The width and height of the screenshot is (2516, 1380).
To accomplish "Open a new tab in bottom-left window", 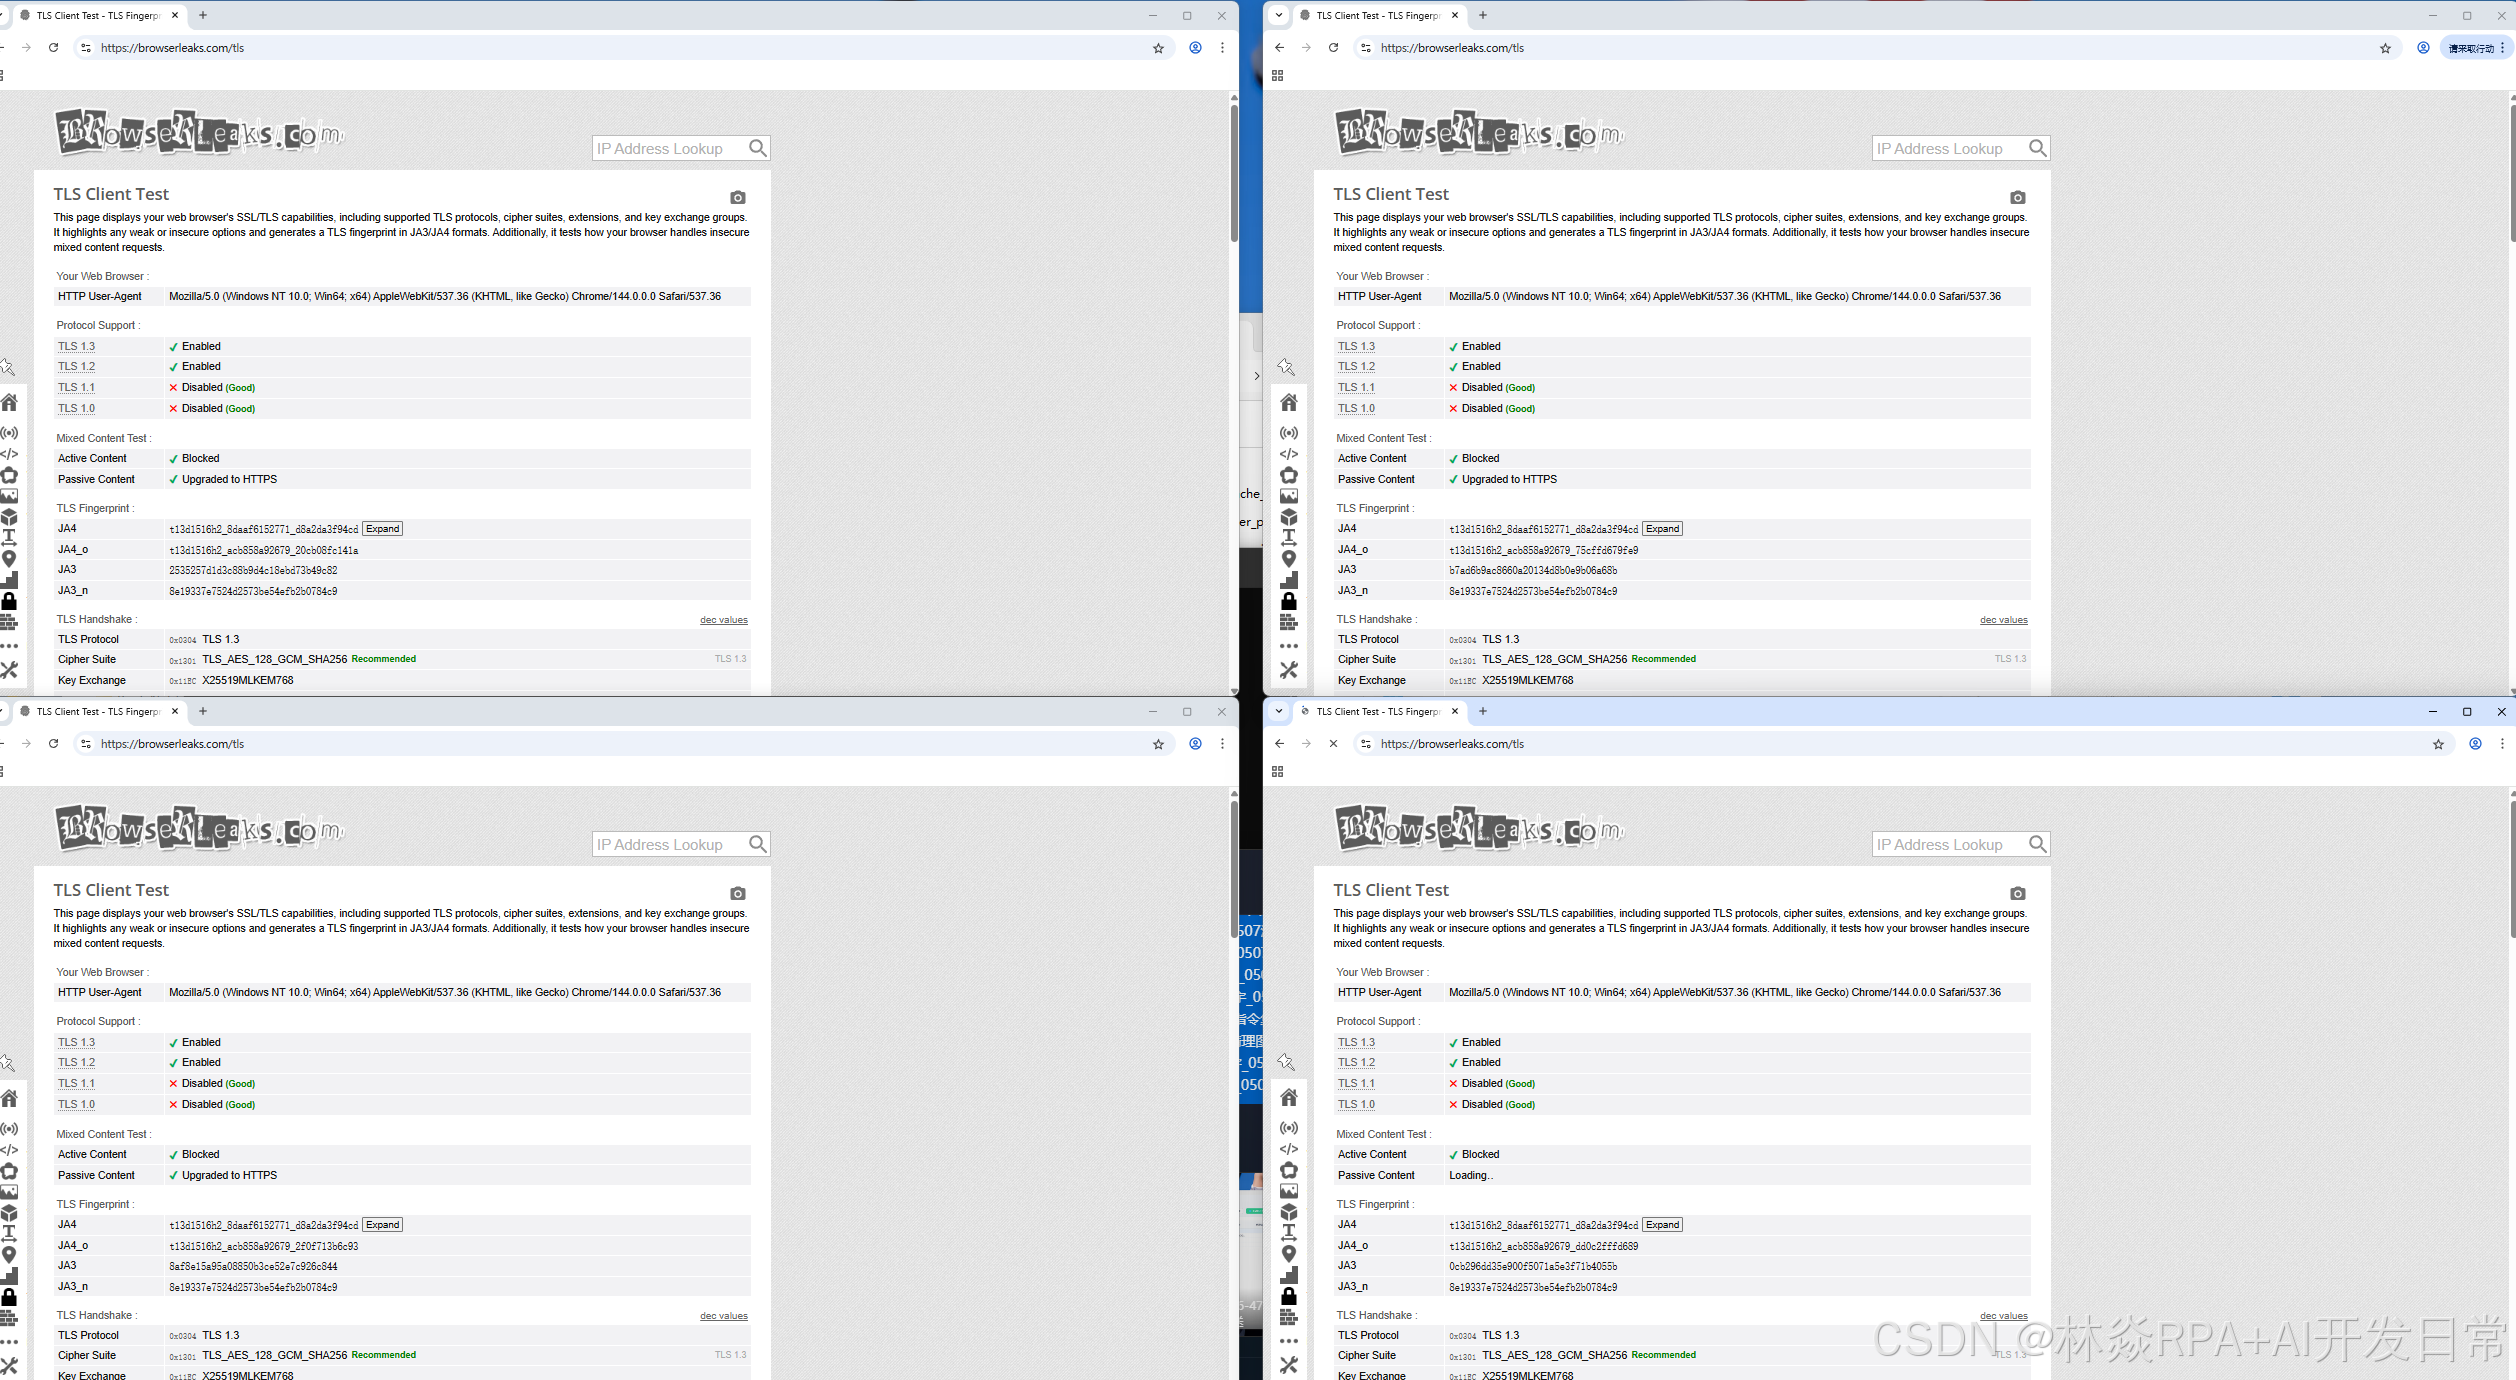I will tap(203, 711).
